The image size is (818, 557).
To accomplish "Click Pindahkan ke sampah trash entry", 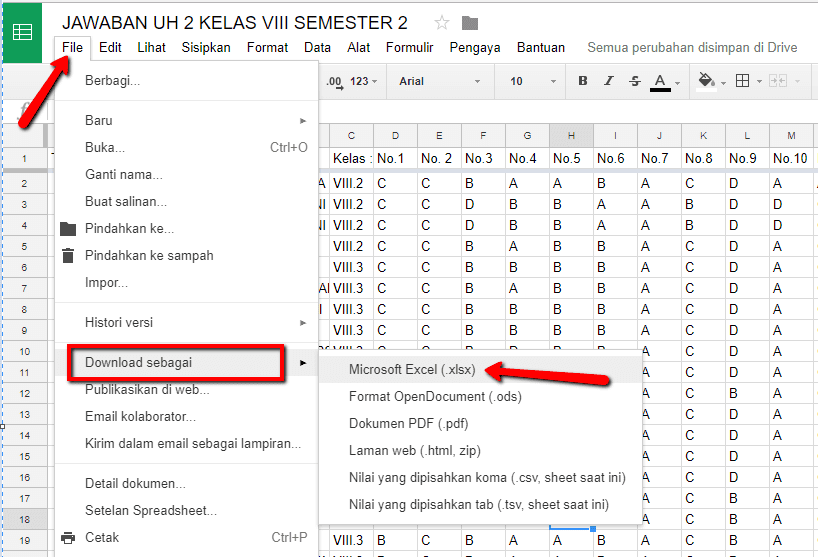I will click(x=186, y=256).
